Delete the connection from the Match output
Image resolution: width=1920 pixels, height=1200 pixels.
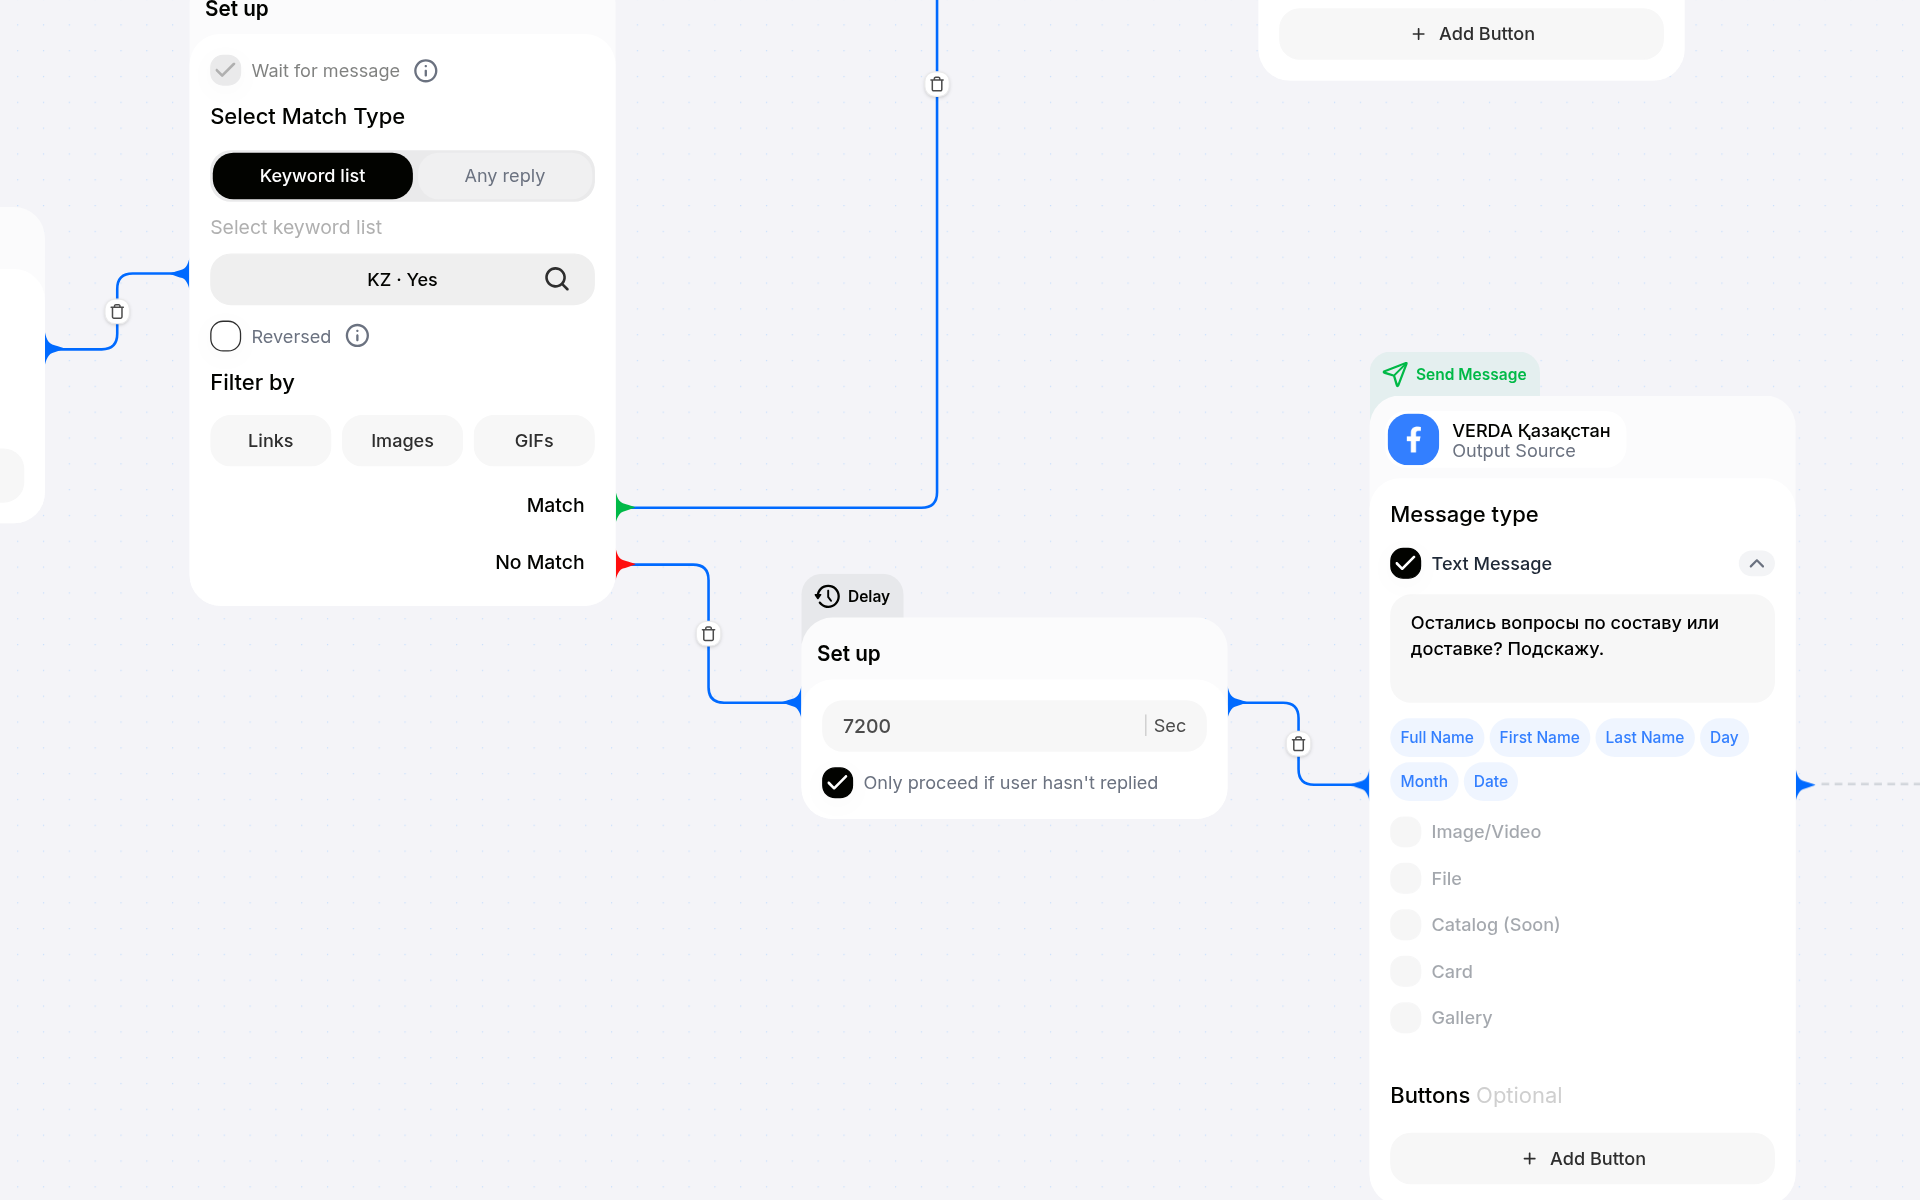tap(937, 84)
